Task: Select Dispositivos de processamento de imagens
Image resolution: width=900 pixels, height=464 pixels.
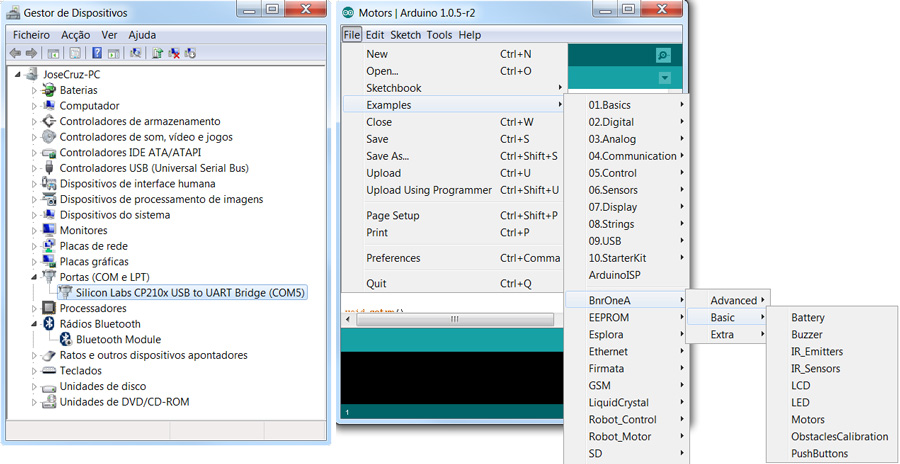Action: (161, 199)
